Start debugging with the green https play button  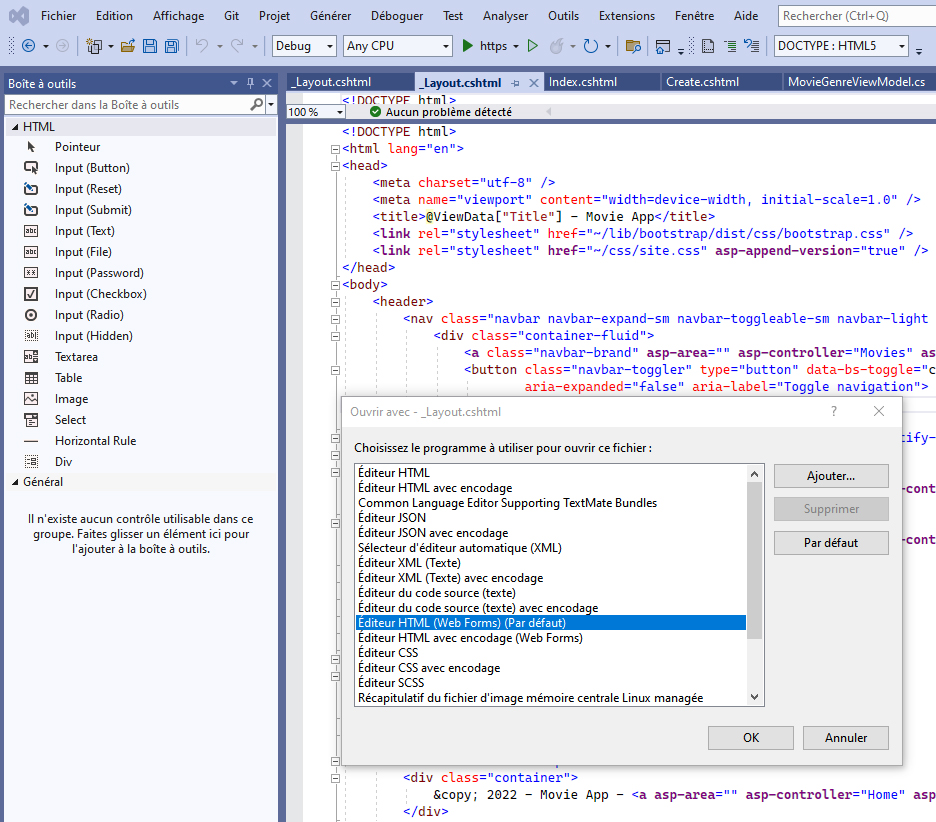coord(485,46)
